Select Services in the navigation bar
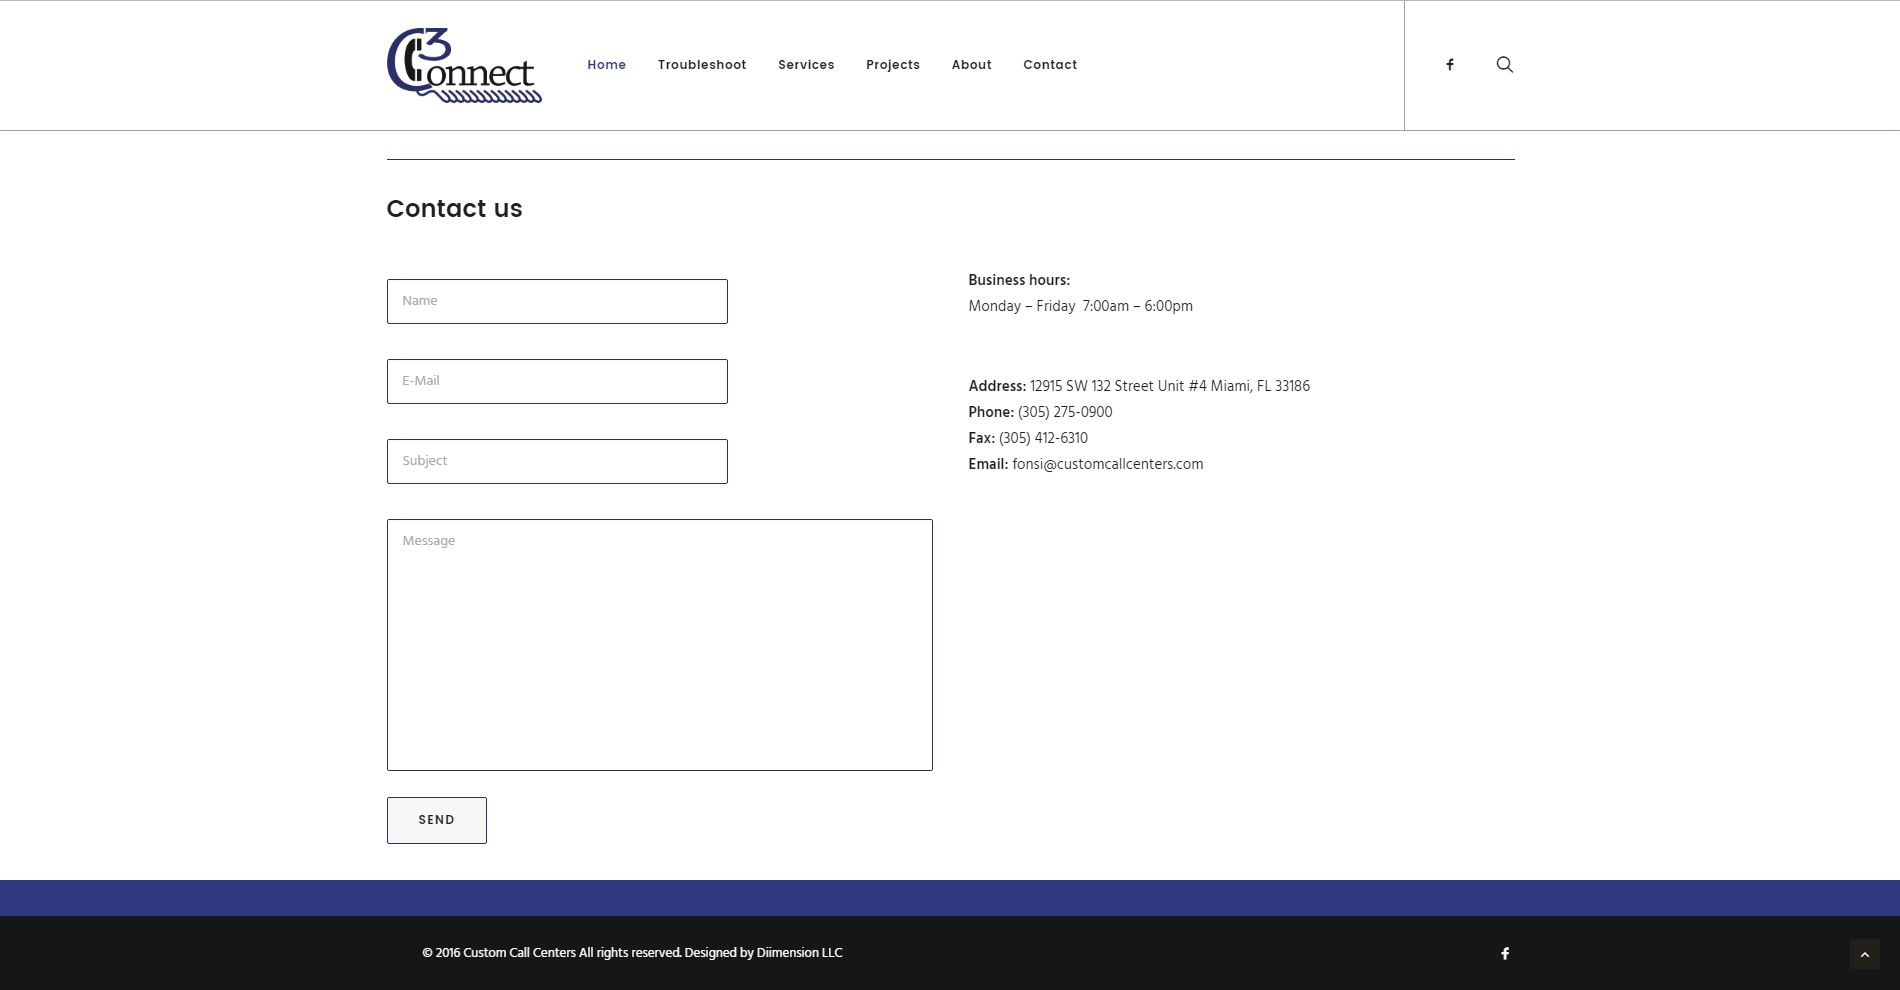 pos(806,65)
